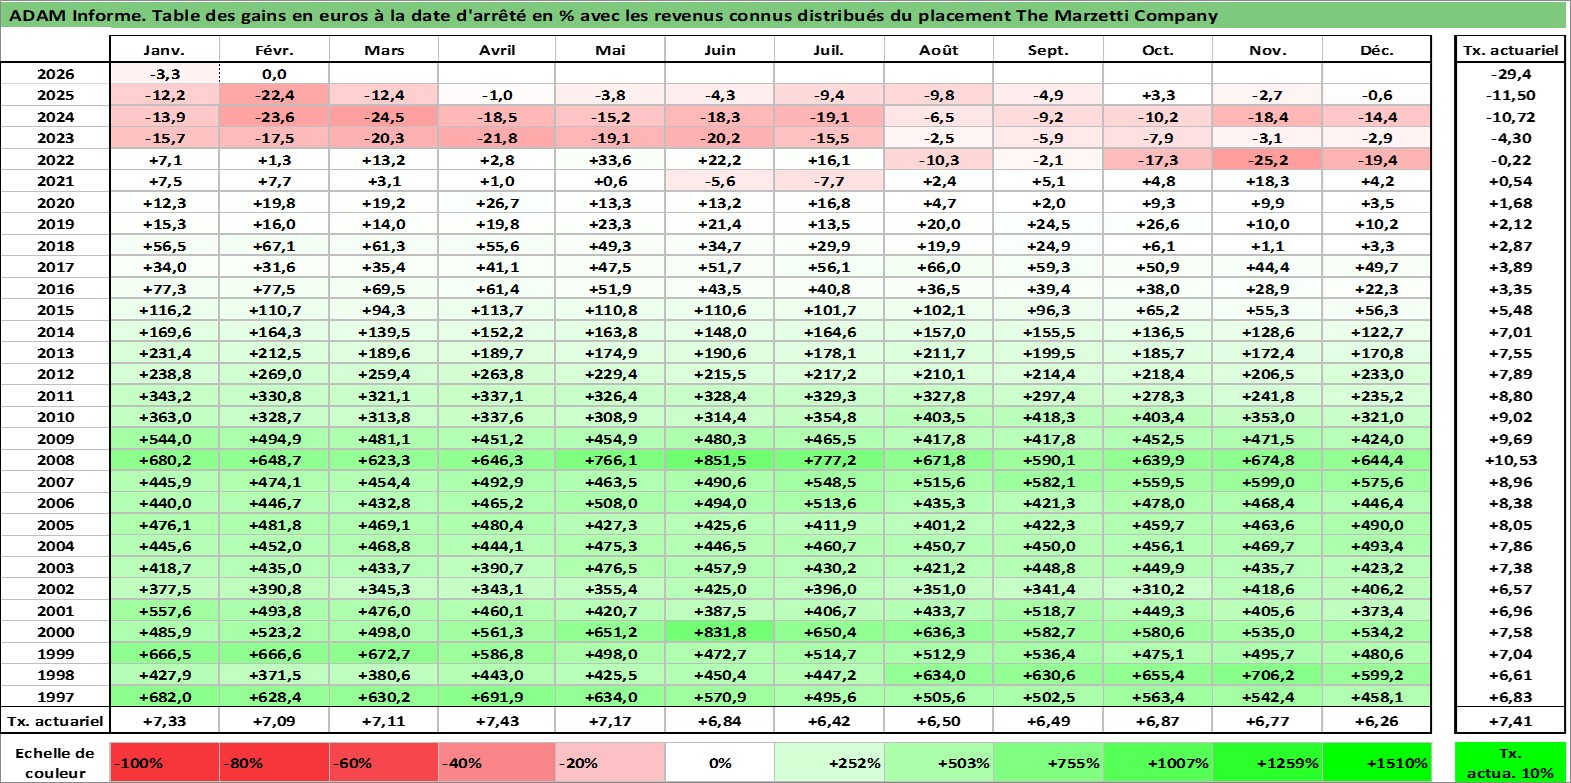
Task: Click the -20% color scale swatch
Action: coord(610,762)
